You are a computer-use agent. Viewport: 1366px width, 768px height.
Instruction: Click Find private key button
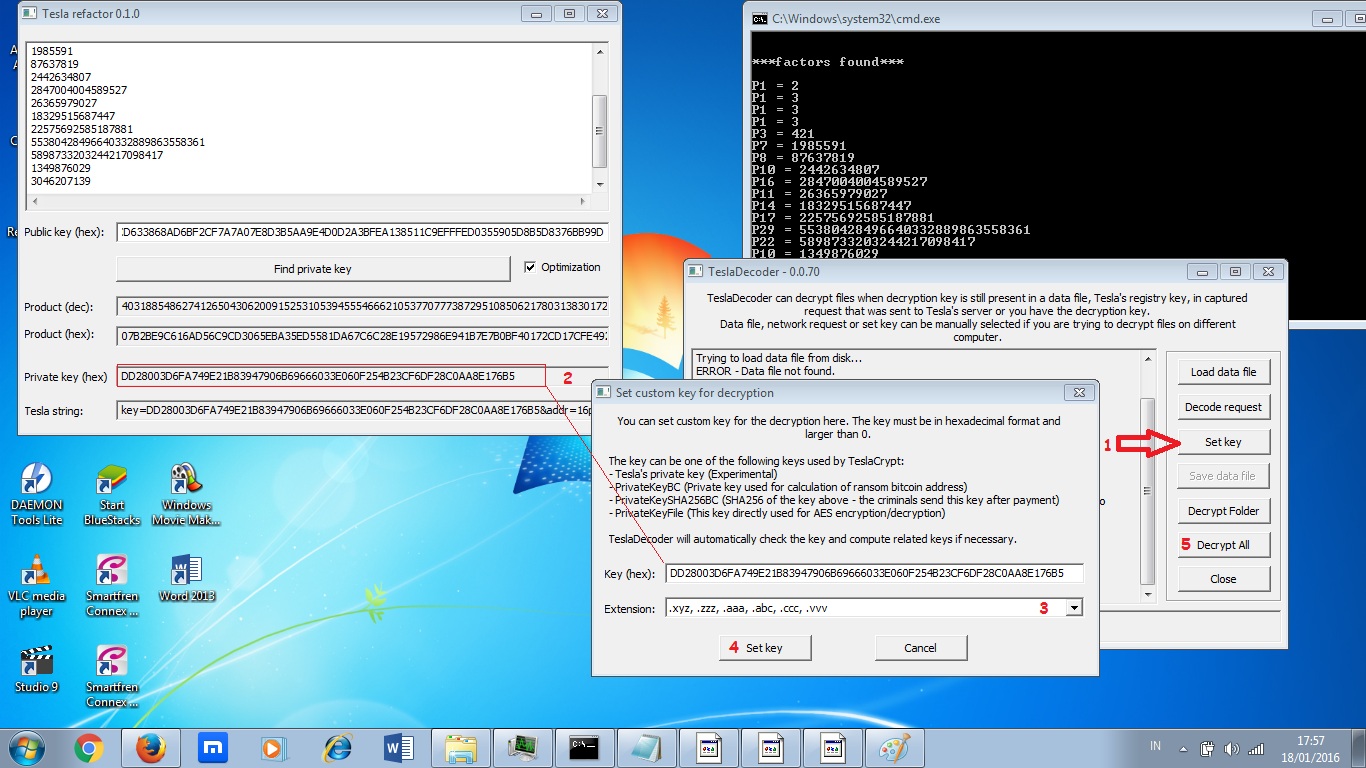[x=313, y=269]
